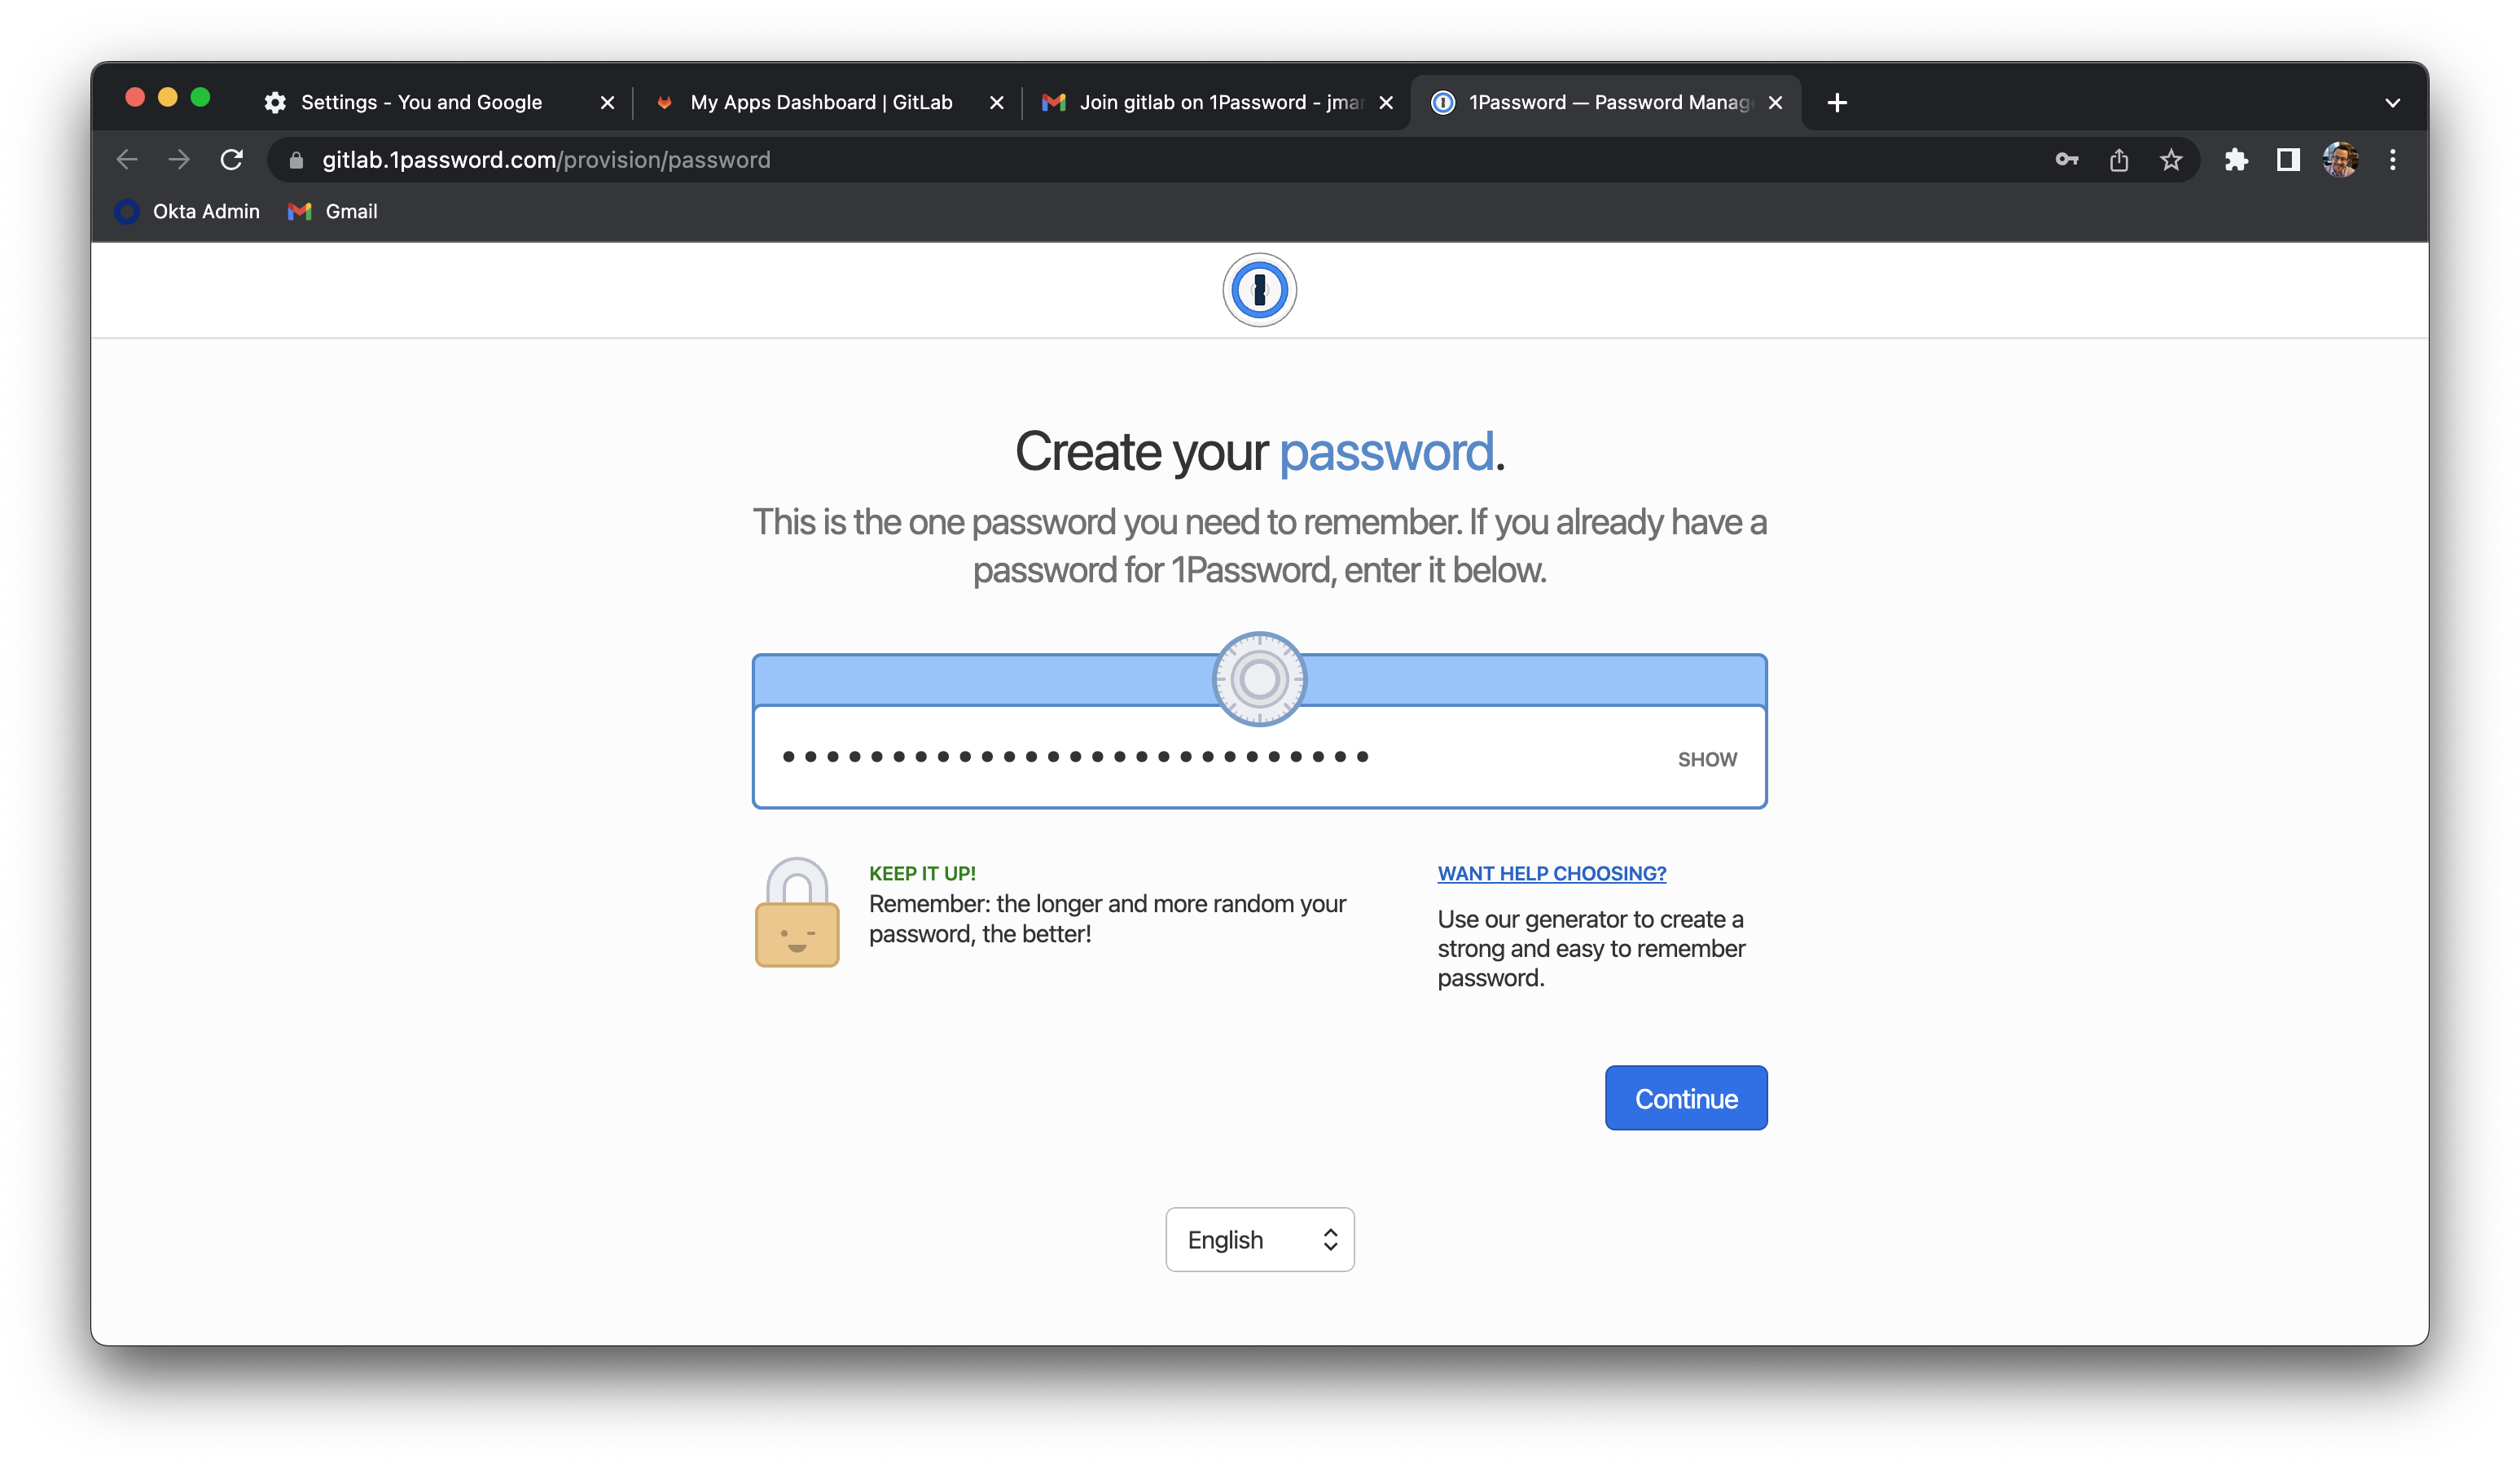Open the saved passwords key icon
This screenshot has height=1466, width=2520.
[2066, 160]
